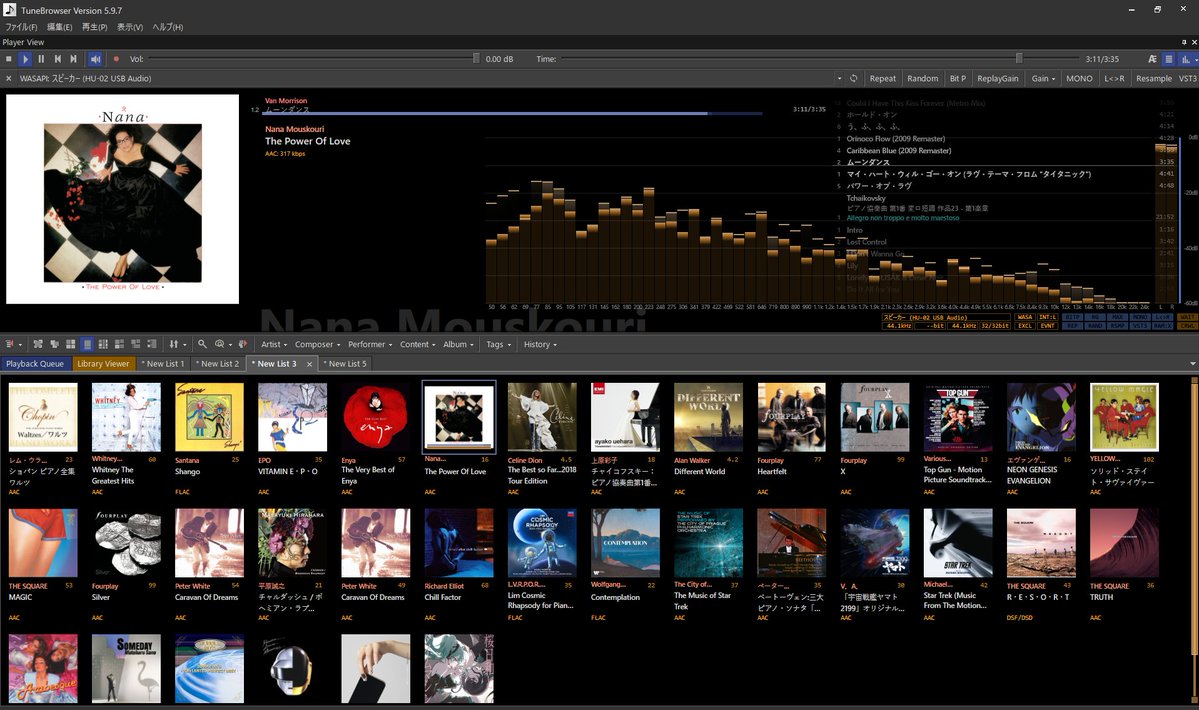Select Orinoco Flow (2009 Remaster) in queue

tap(895, 139)
